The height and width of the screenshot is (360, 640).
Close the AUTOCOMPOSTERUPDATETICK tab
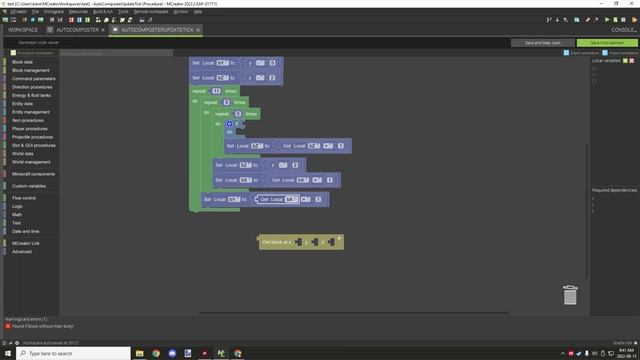point(198,30)
